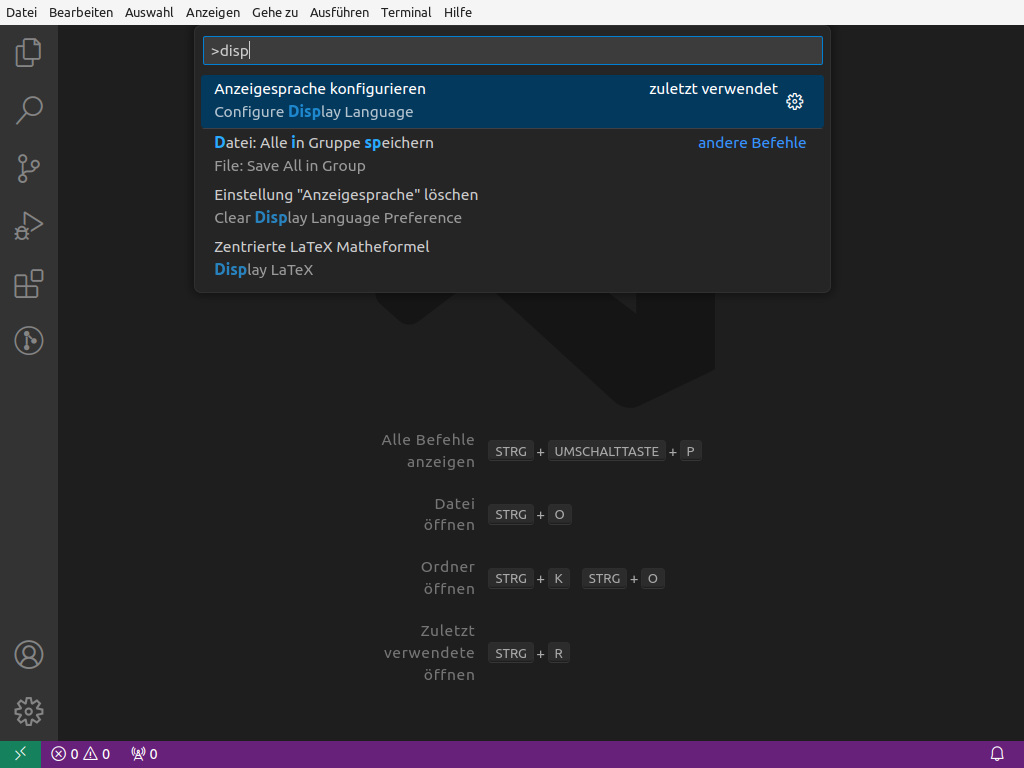Screen dimensions: 1024x768
Task: Click the ports forwarded status item
Action: click(x=144, y=754)
